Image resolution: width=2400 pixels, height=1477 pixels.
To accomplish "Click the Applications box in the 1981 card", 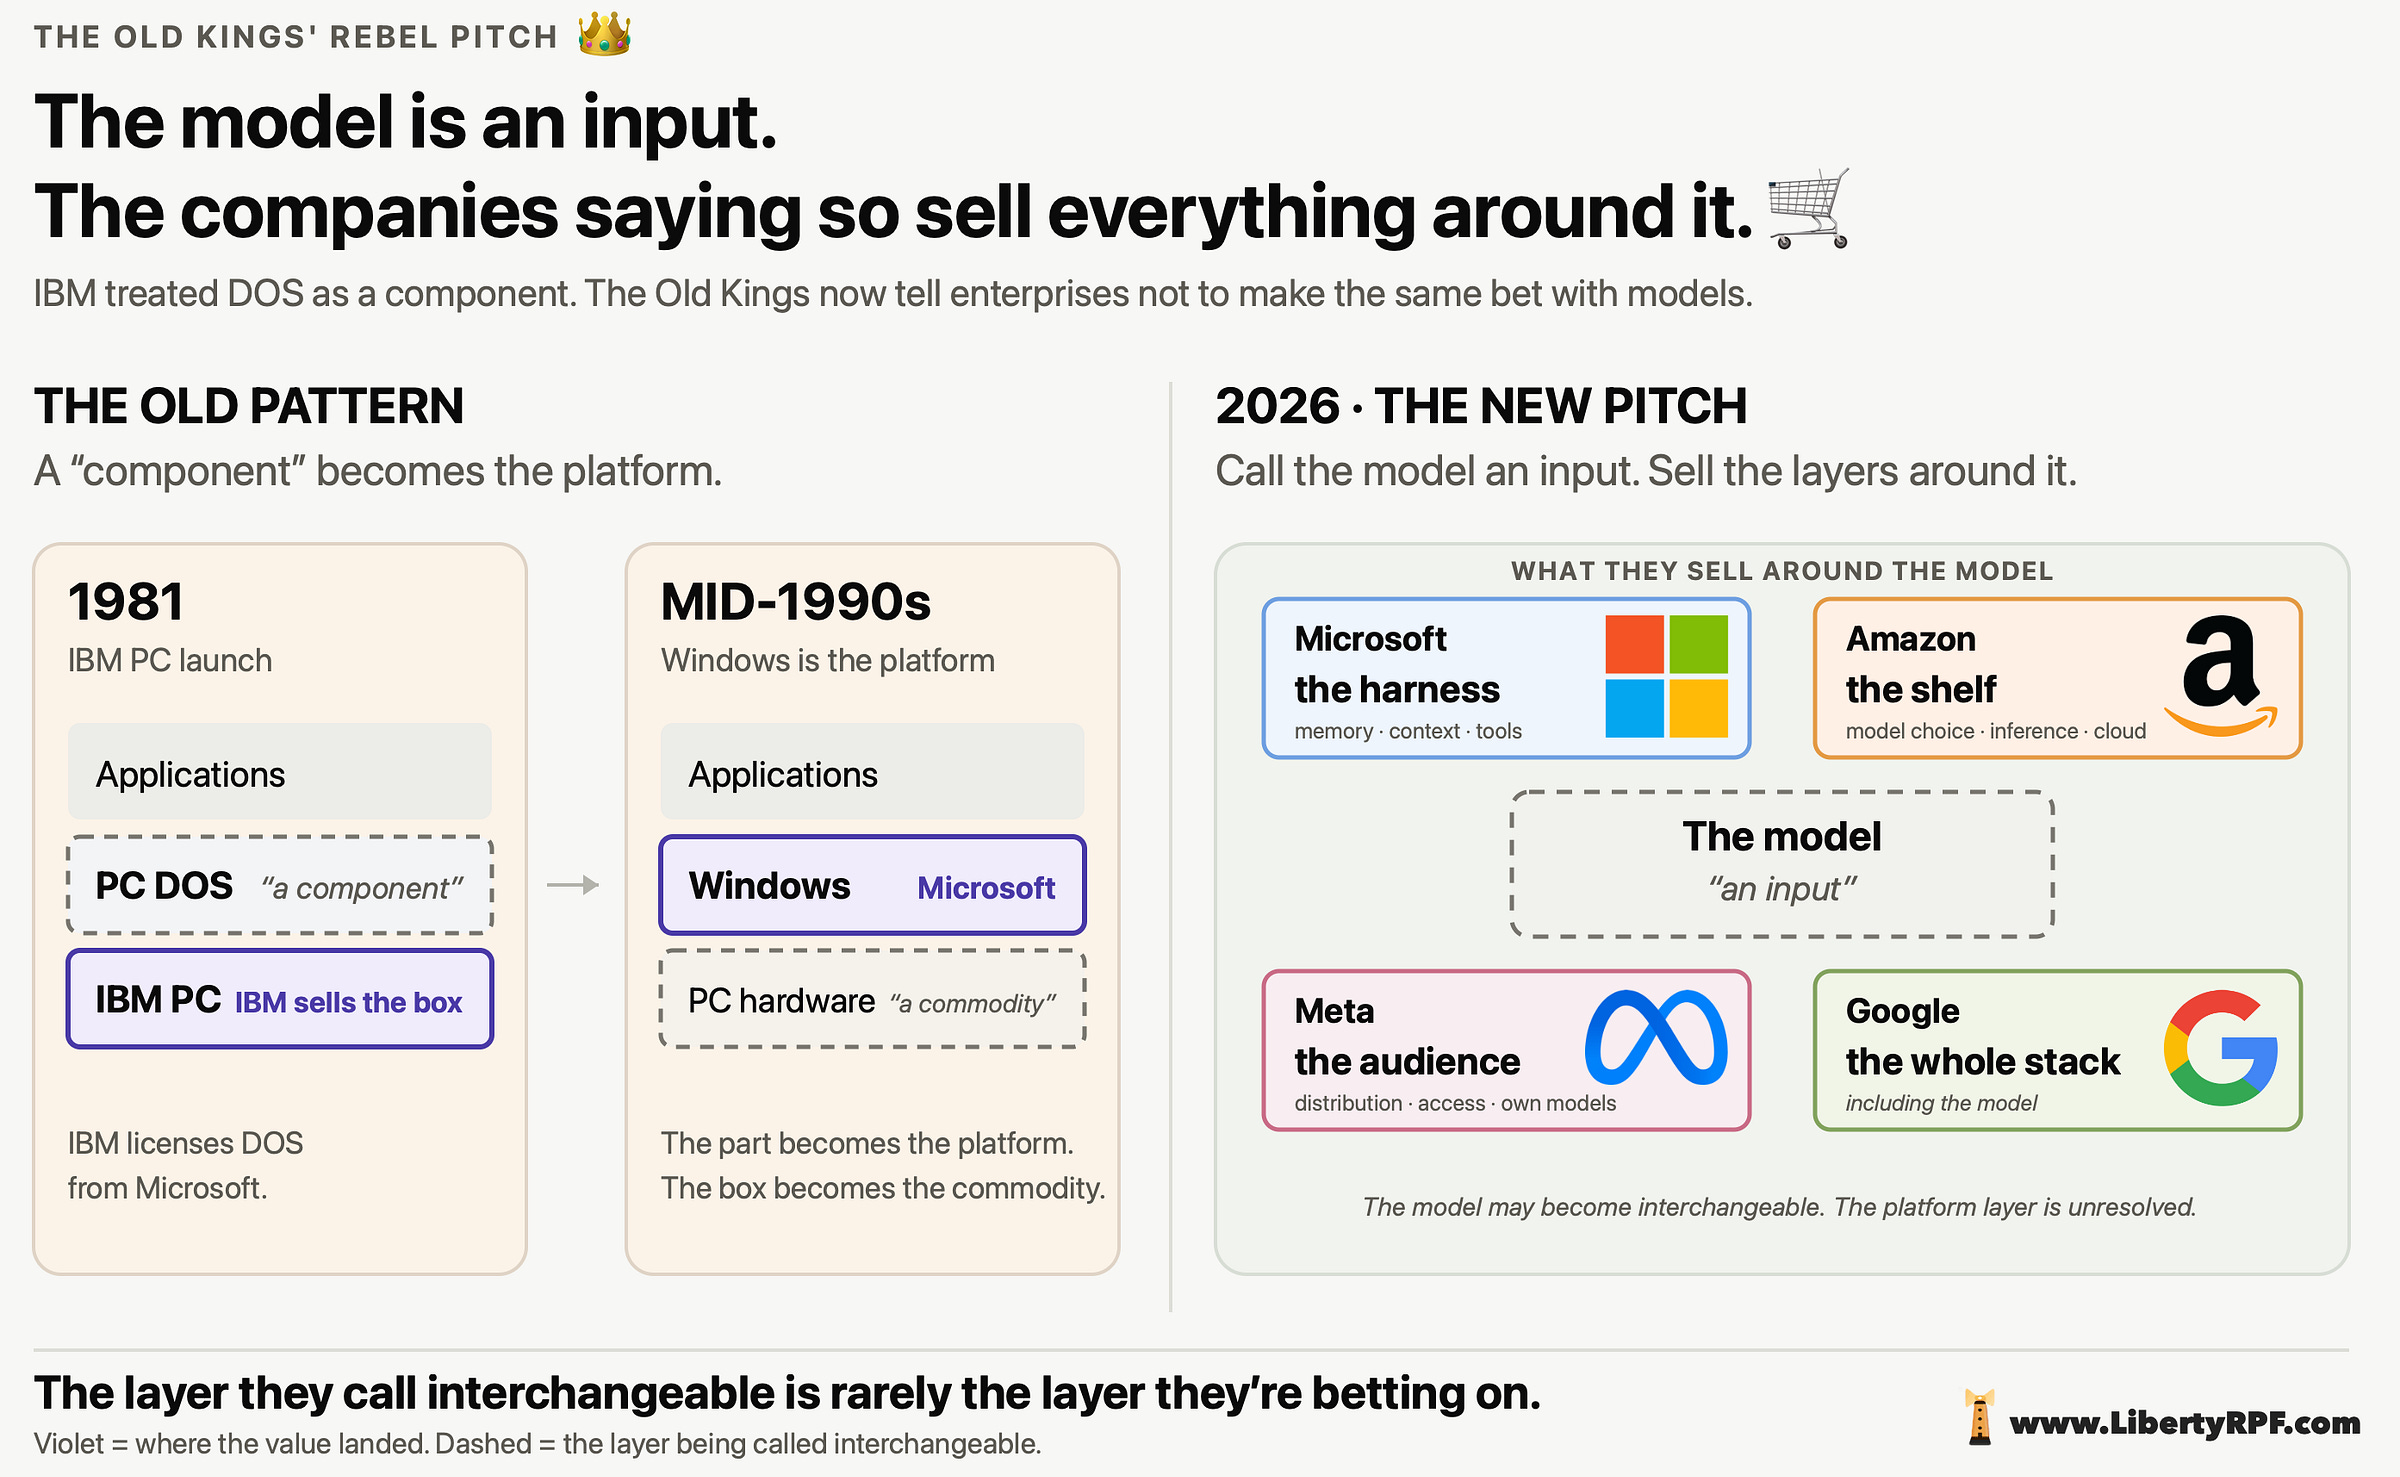I will point(280,772).
